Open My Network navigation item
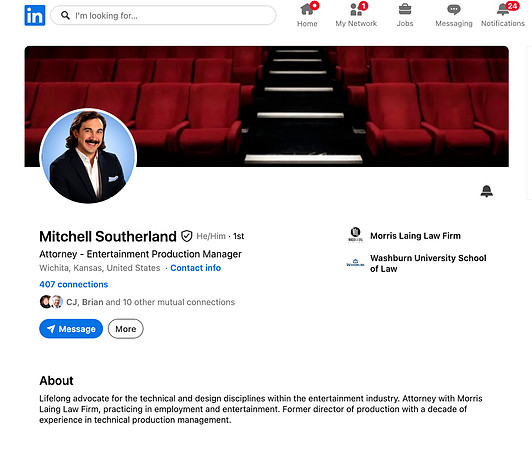This screenshot has width=532, height=450. [x=356, y=15]
